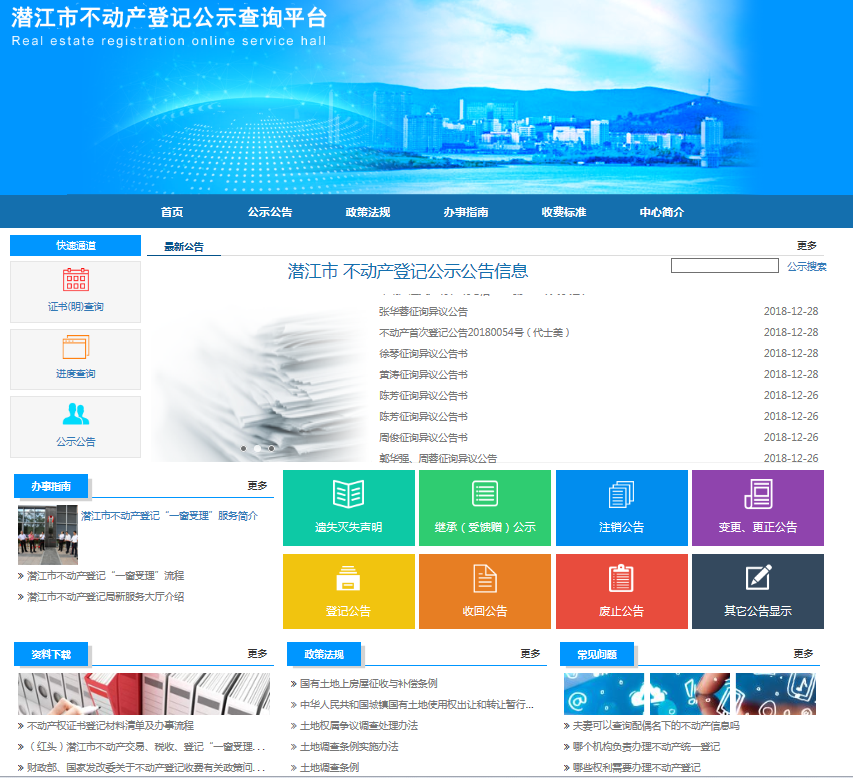Focus the announcement search input field

tap(724, 266)
